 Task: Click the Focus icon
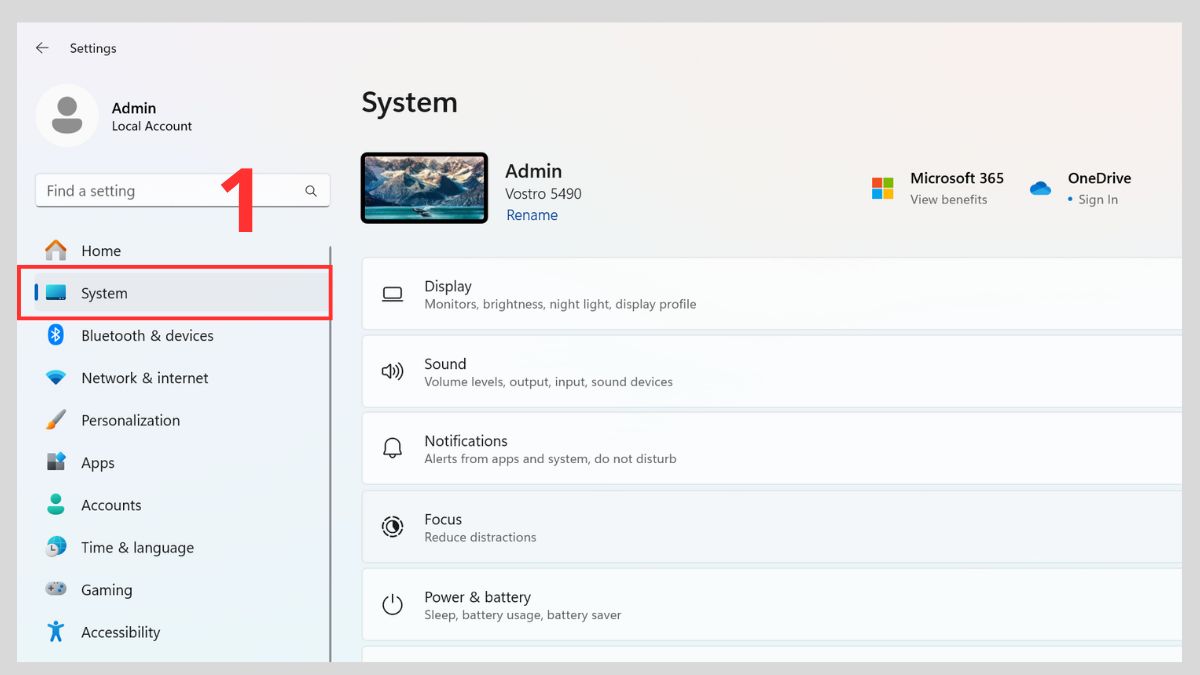(392, 526)
